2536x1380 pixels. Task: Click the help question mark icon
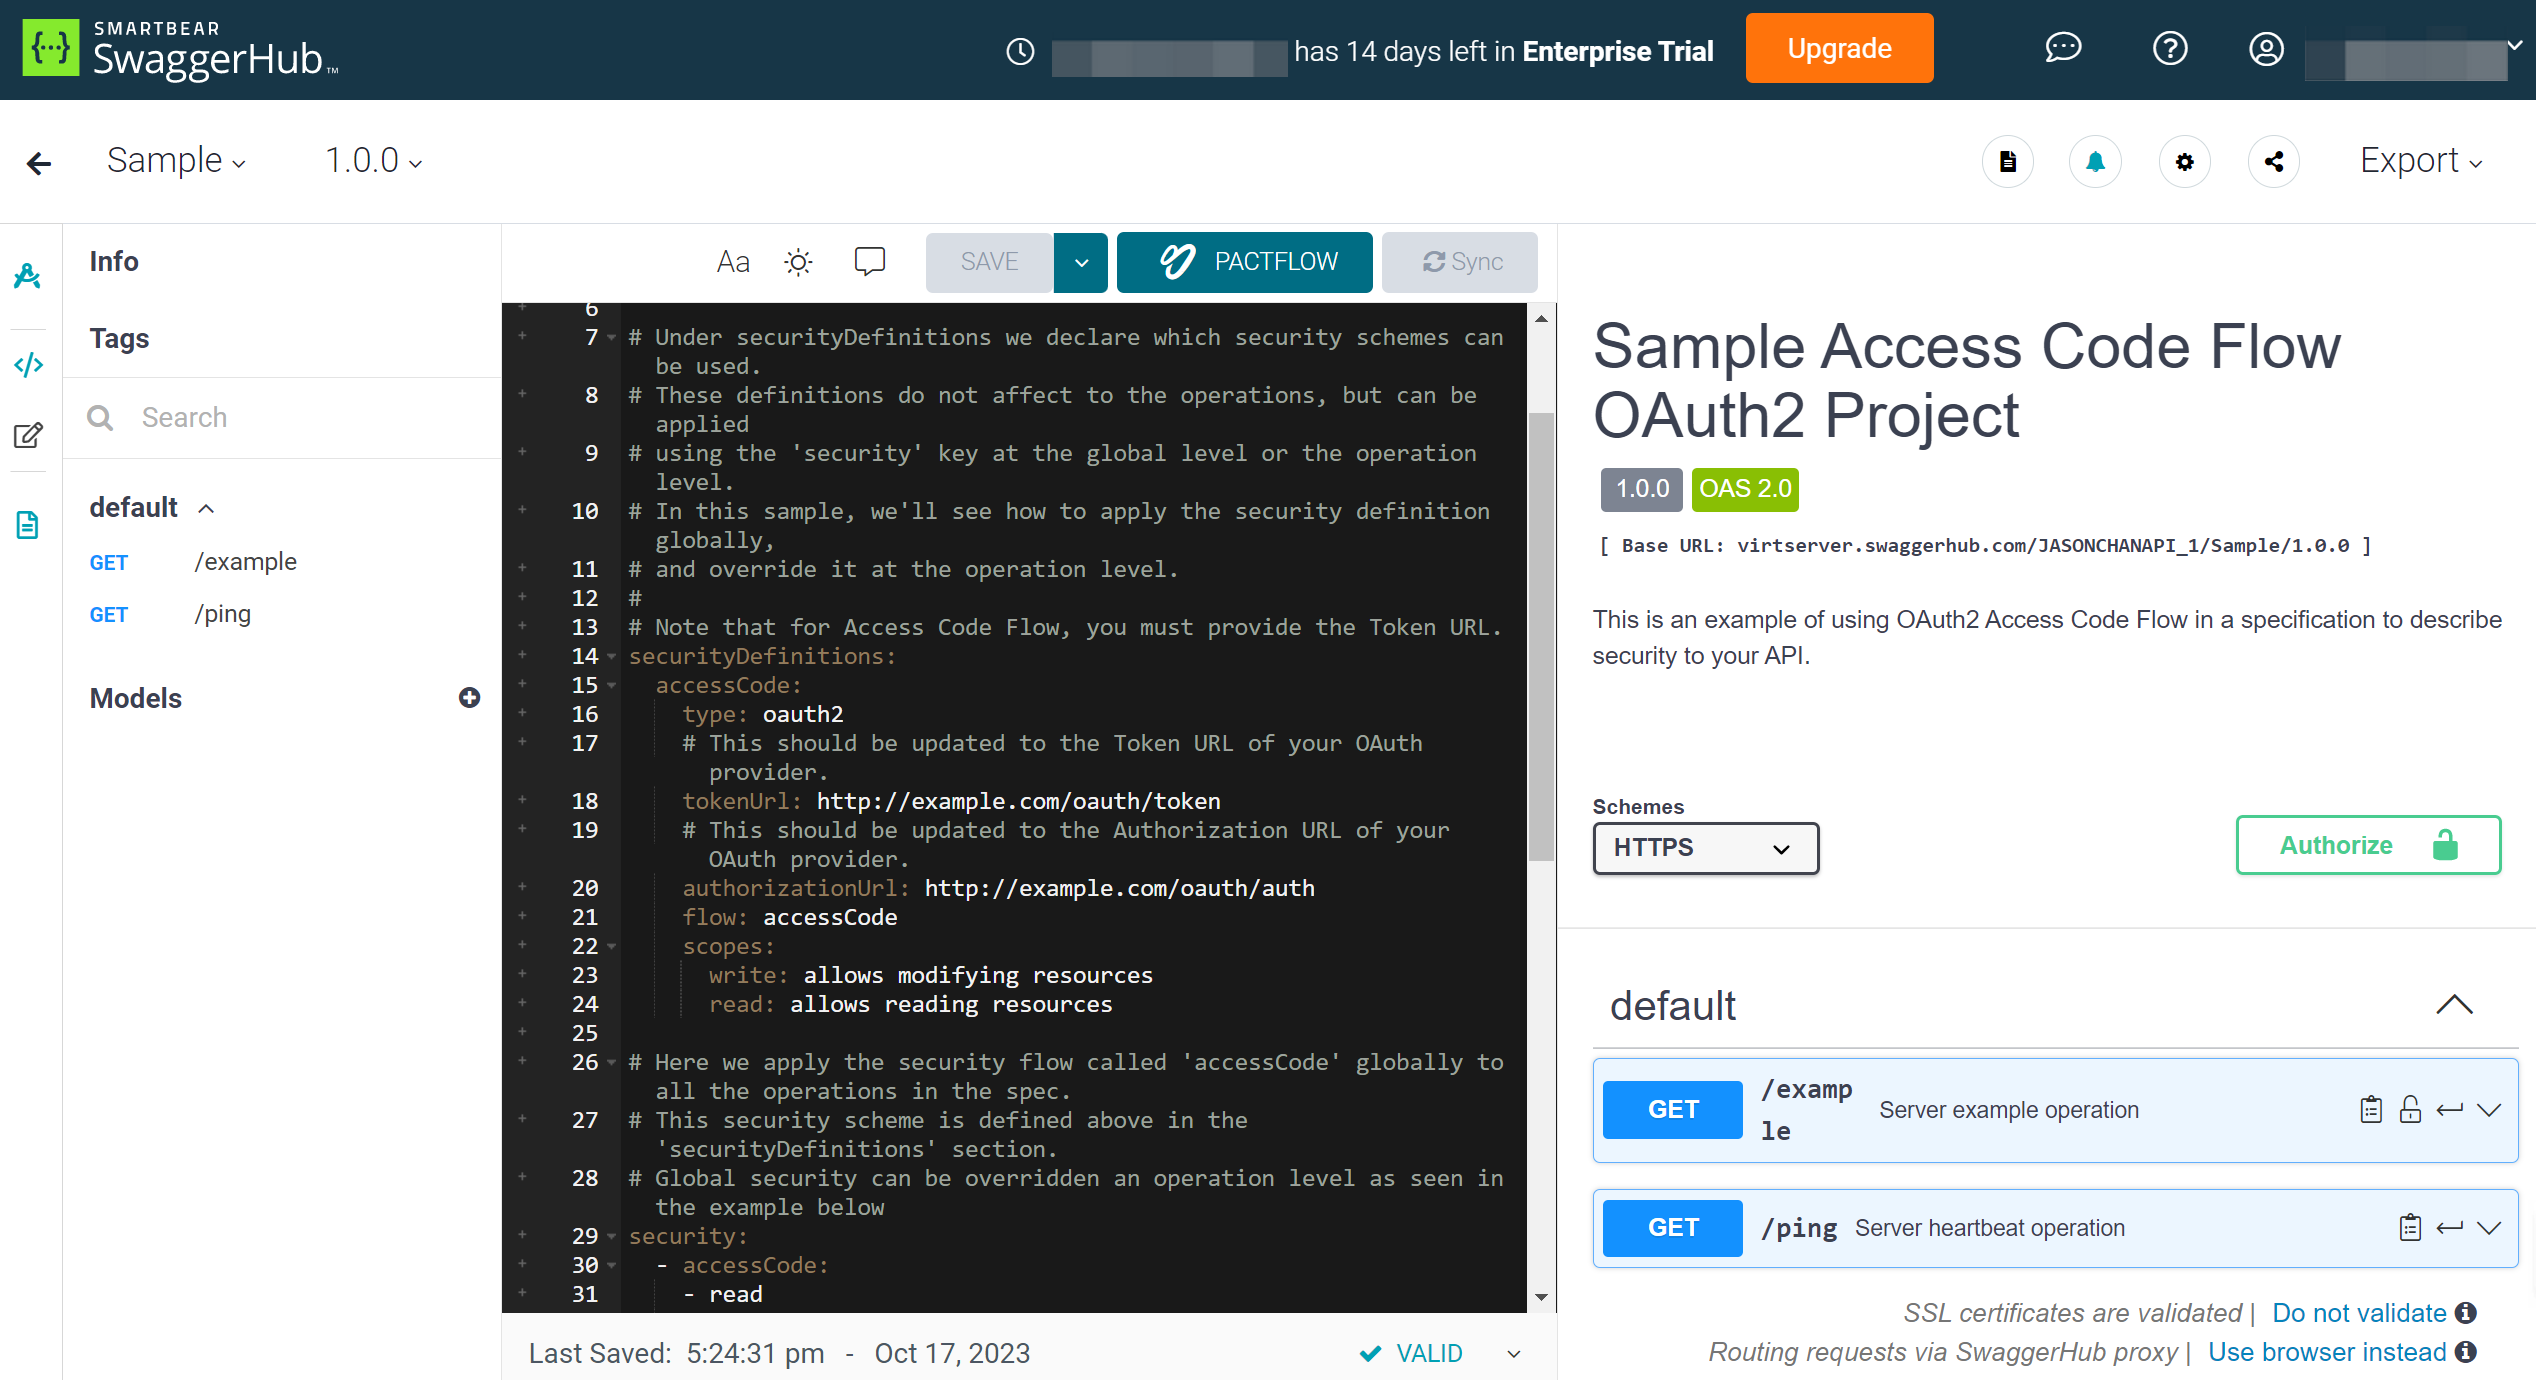2167,49
